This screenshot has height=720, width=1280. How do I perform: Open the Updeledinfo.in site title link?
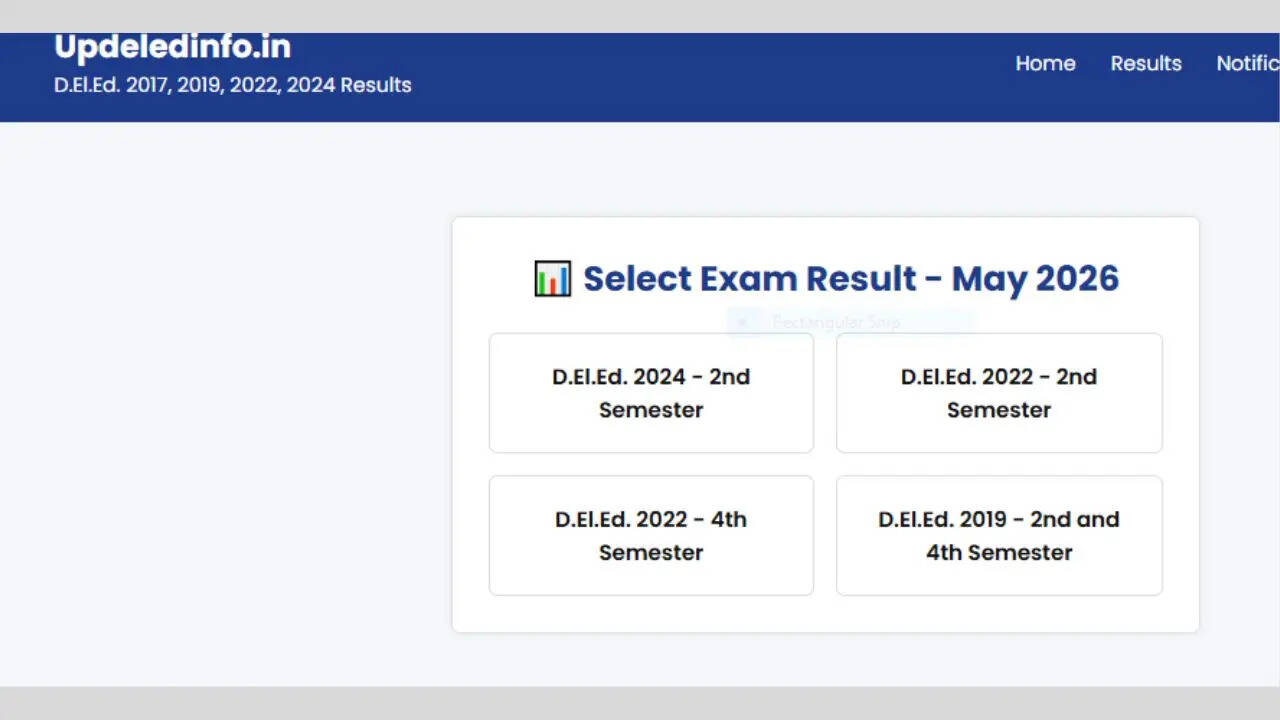[x=172, y=47]
